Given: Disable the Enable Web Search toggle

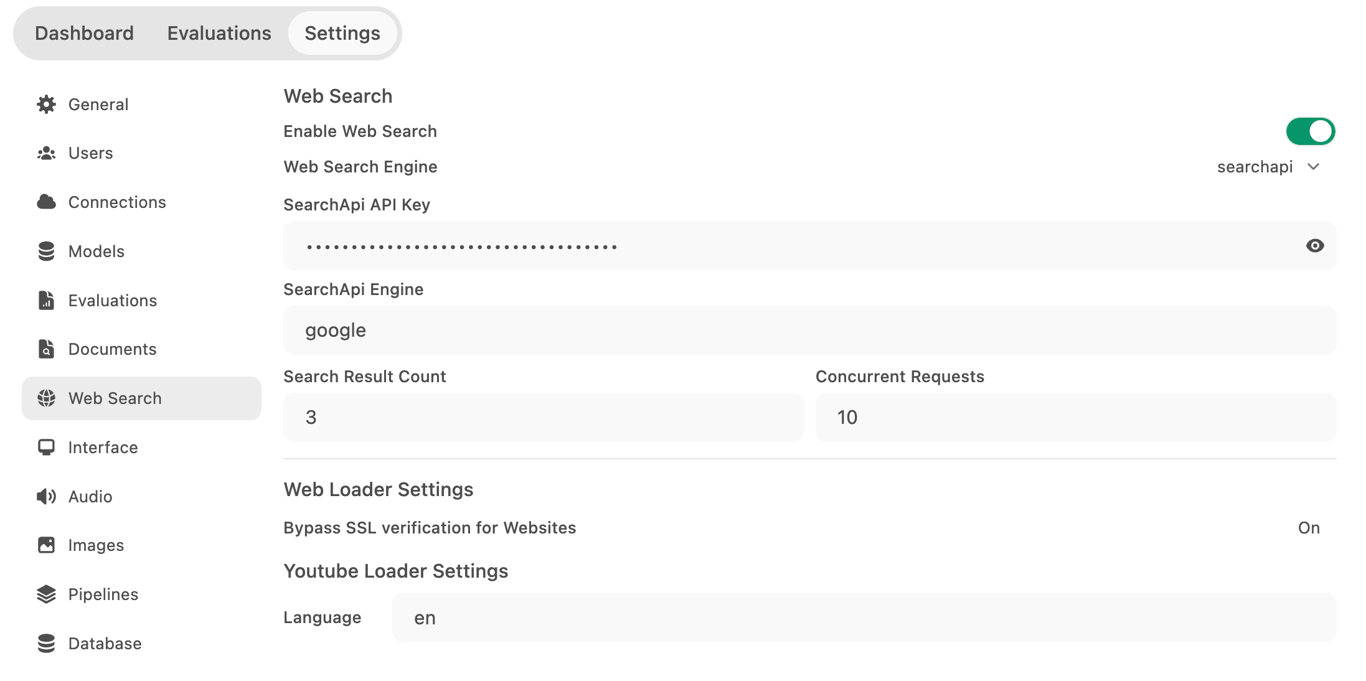Looking at the screenshot, I should (1310, 131).
